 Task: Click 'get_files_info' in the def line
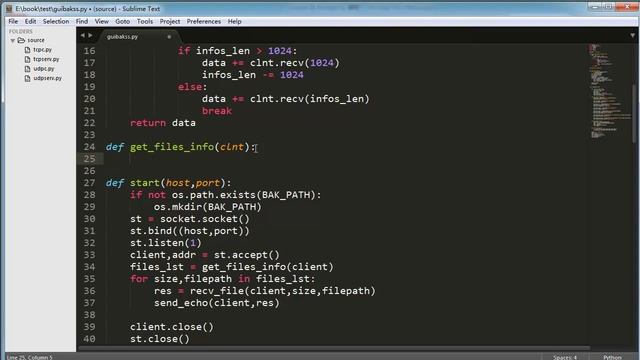tap(172, 147)
